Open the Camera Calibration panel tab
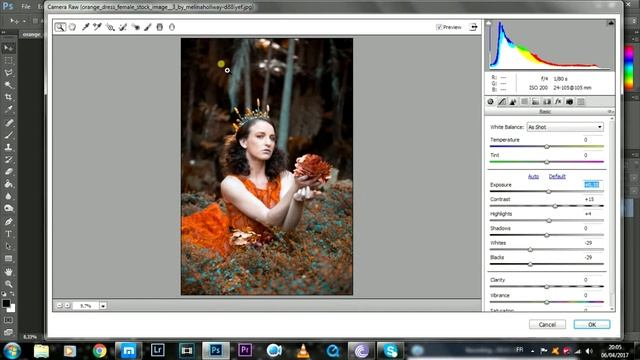 pyautogui.click(x=569, y=102)
